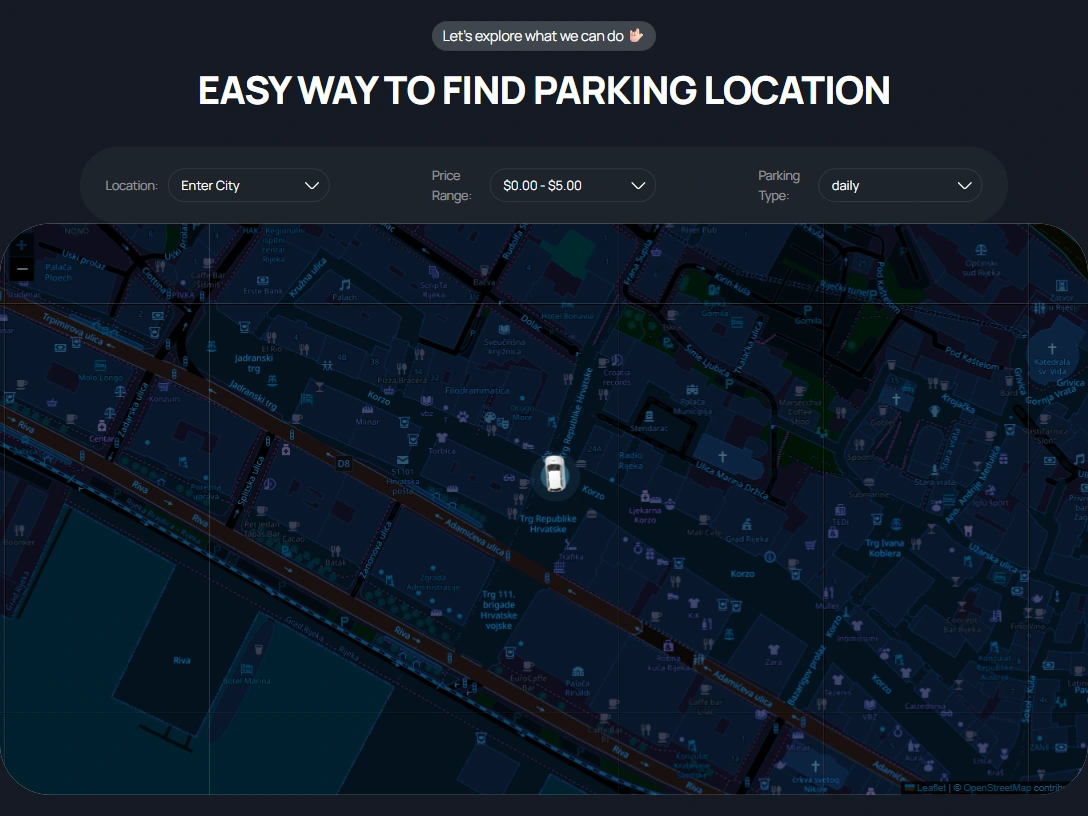This screenshot has height=816, width=1088.
Task: Click the Ljekarna Korzo pharmacy icon
Action: (645, 496)
